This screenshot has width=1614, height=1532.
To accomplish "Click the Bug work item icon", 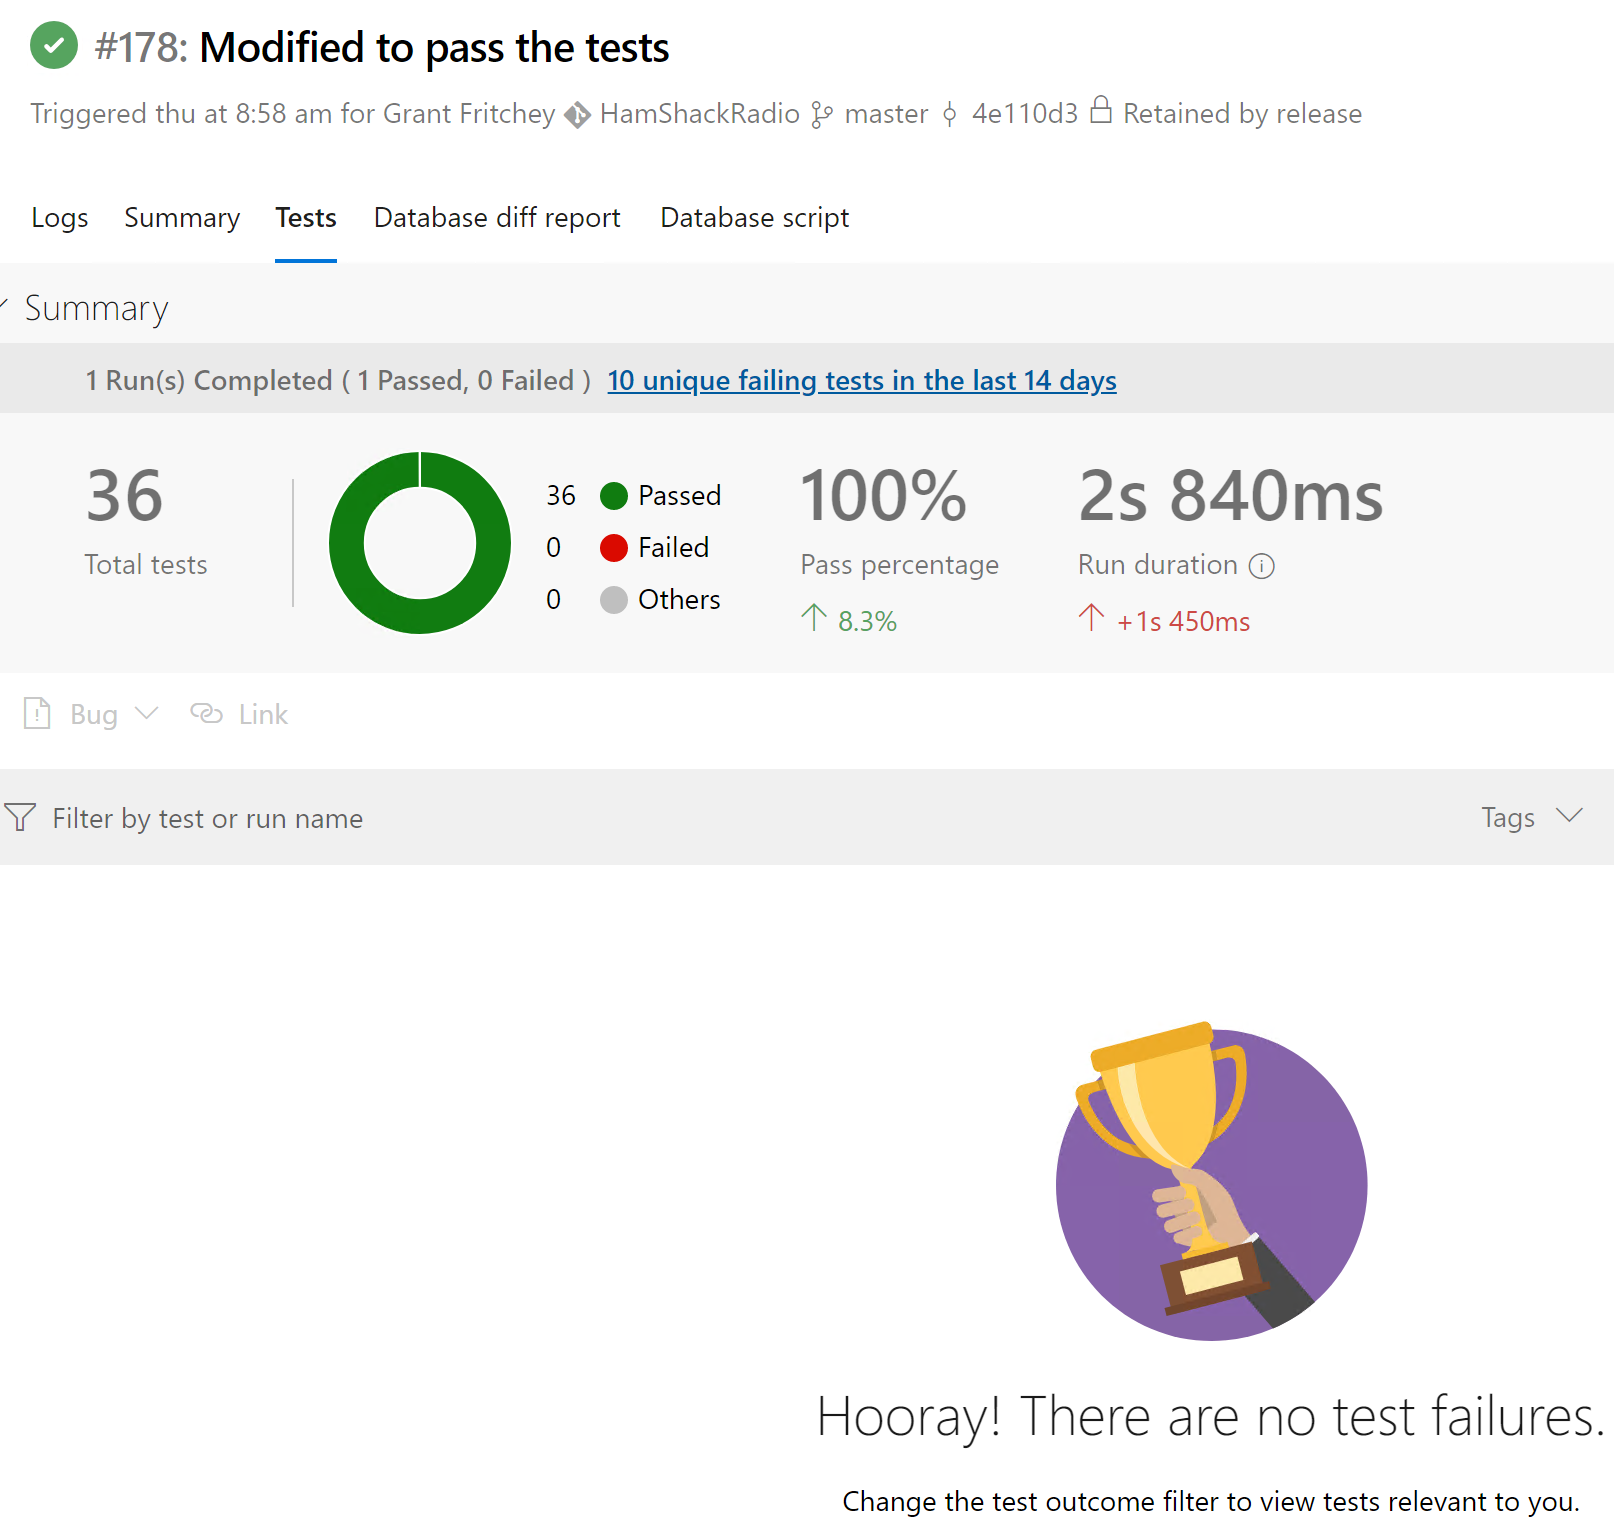I will pos(37,714).
